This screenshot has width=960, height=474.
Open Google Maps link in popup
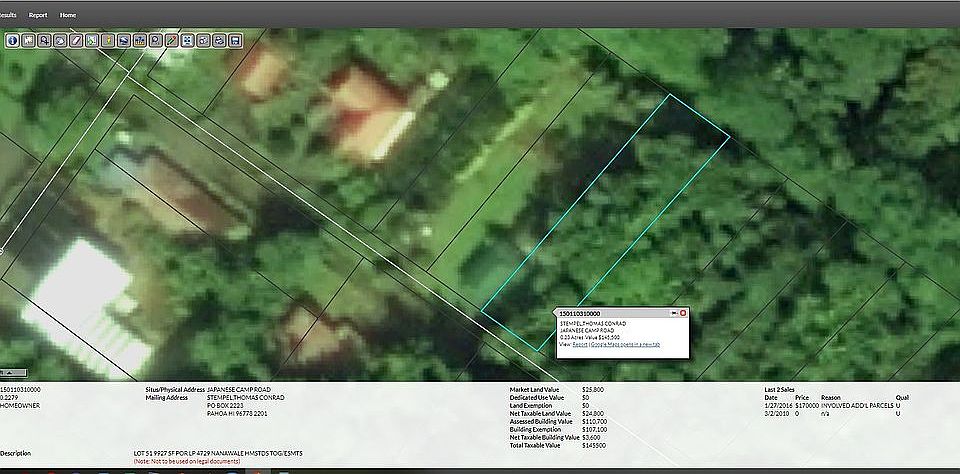(x=625, y=344)
